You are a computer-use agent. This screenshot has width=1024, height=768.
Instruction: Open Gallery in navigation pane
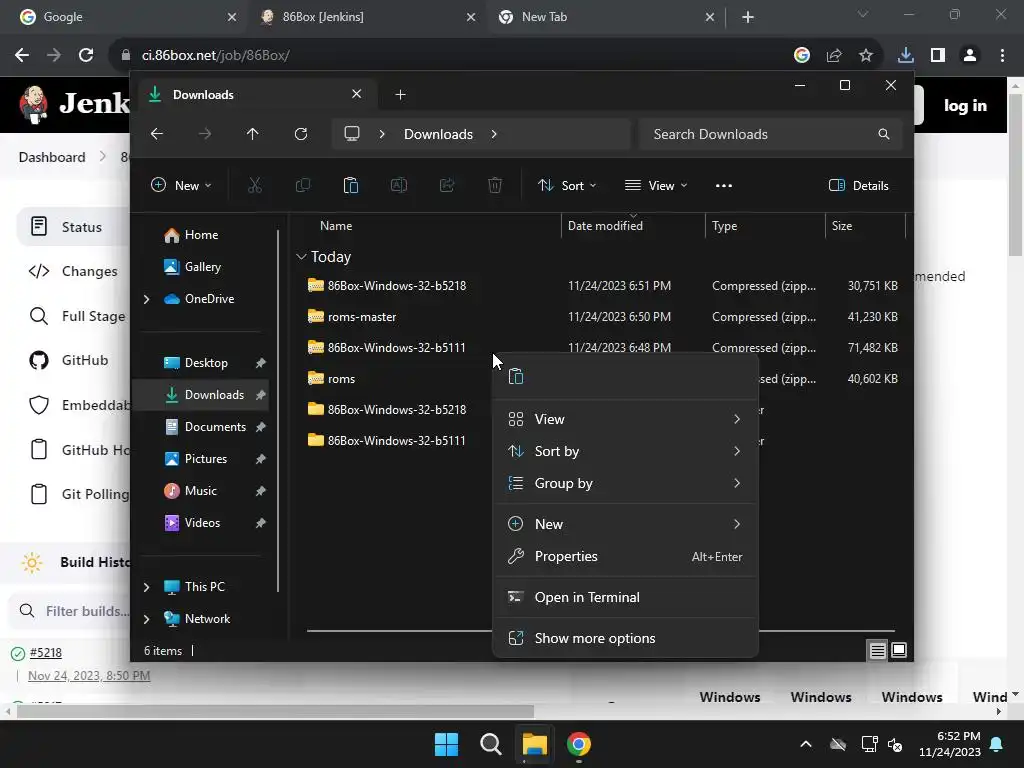point(202,267)
